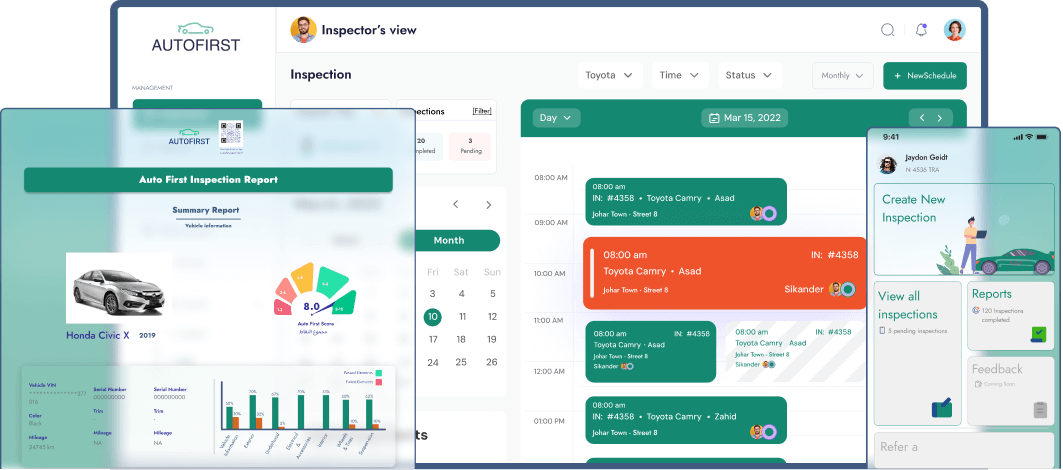
Task: Click the Summary Report heading
Action: click(x=206, y=210)
